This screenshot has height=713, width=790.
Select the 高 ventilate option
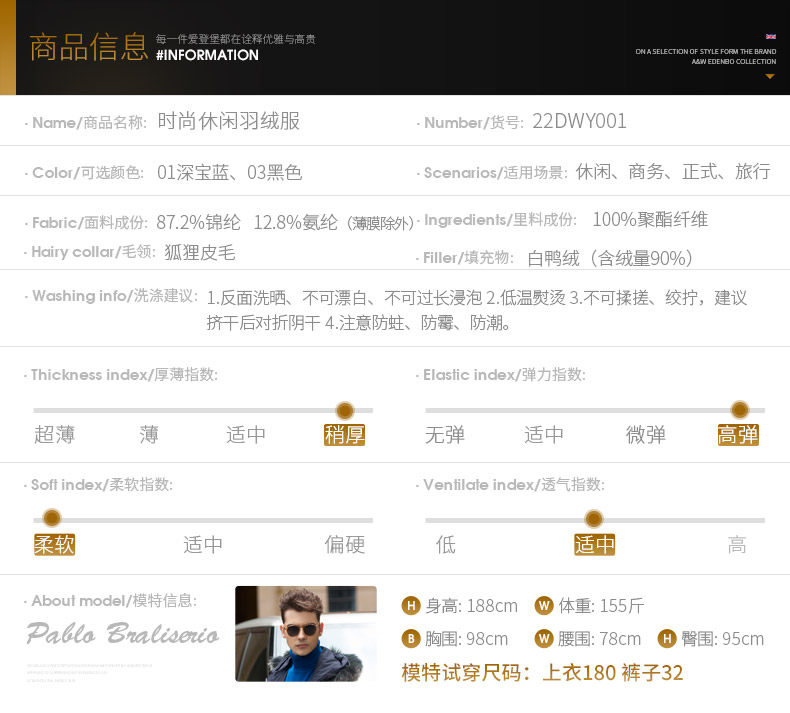(737, 545)
